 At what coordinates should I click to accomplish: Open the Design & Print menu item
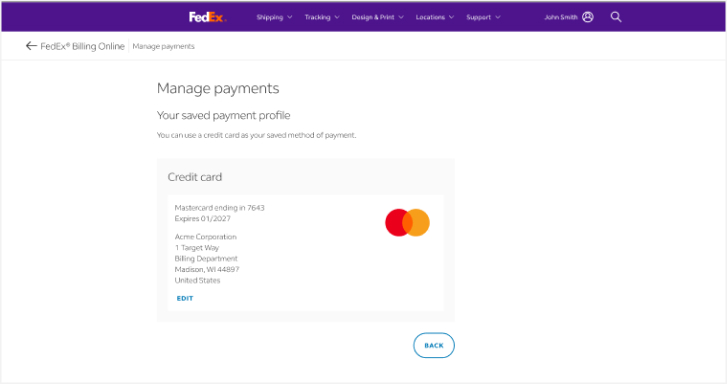pos(373,17)
